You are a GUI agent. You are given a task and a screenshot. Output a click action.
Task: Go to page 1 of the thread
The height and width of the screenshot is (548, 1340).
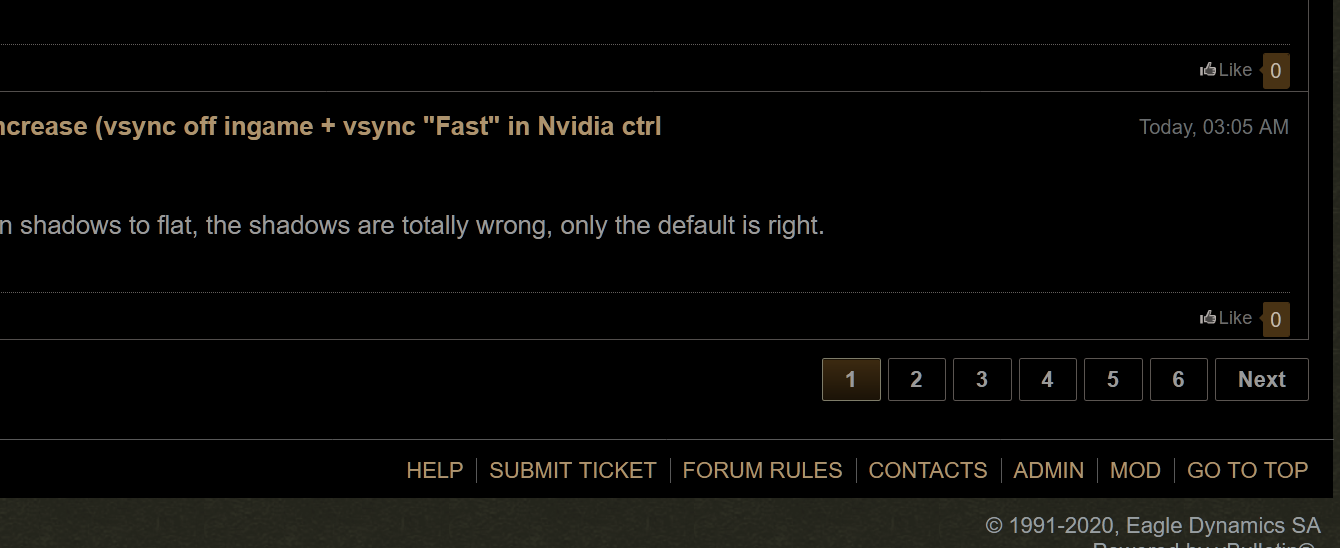pos(851,379)
